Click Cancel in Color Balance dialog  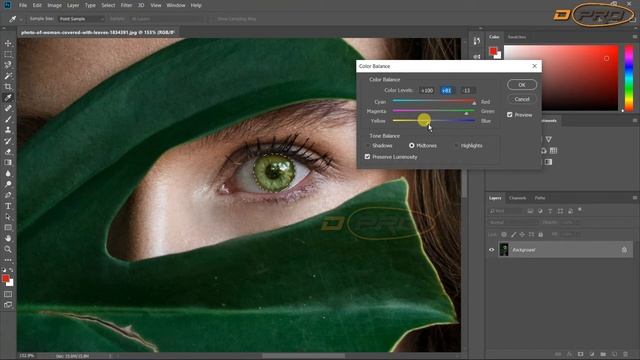click(522, 99)
